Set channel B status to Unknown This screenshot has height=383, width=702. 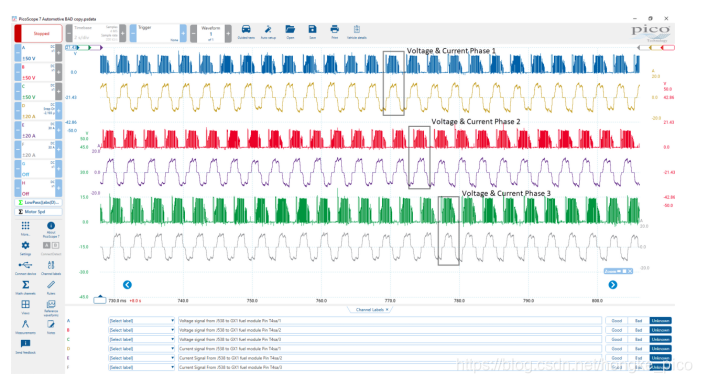click(x=660, y=330)
